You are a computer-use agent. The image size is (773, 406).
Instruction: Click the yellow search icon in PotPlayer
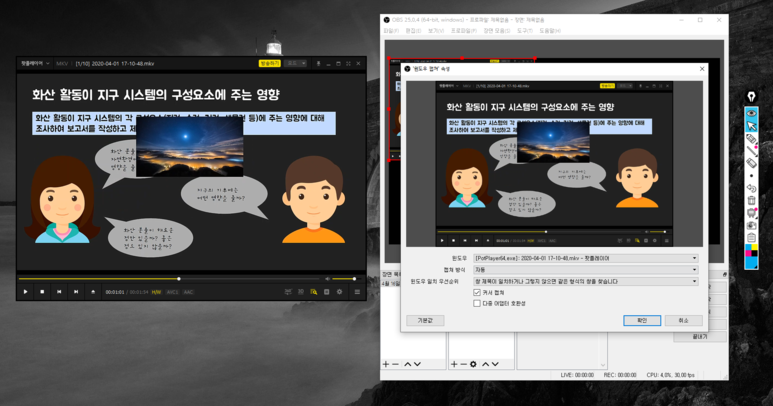pyautogui.click(x=314, y=292)
